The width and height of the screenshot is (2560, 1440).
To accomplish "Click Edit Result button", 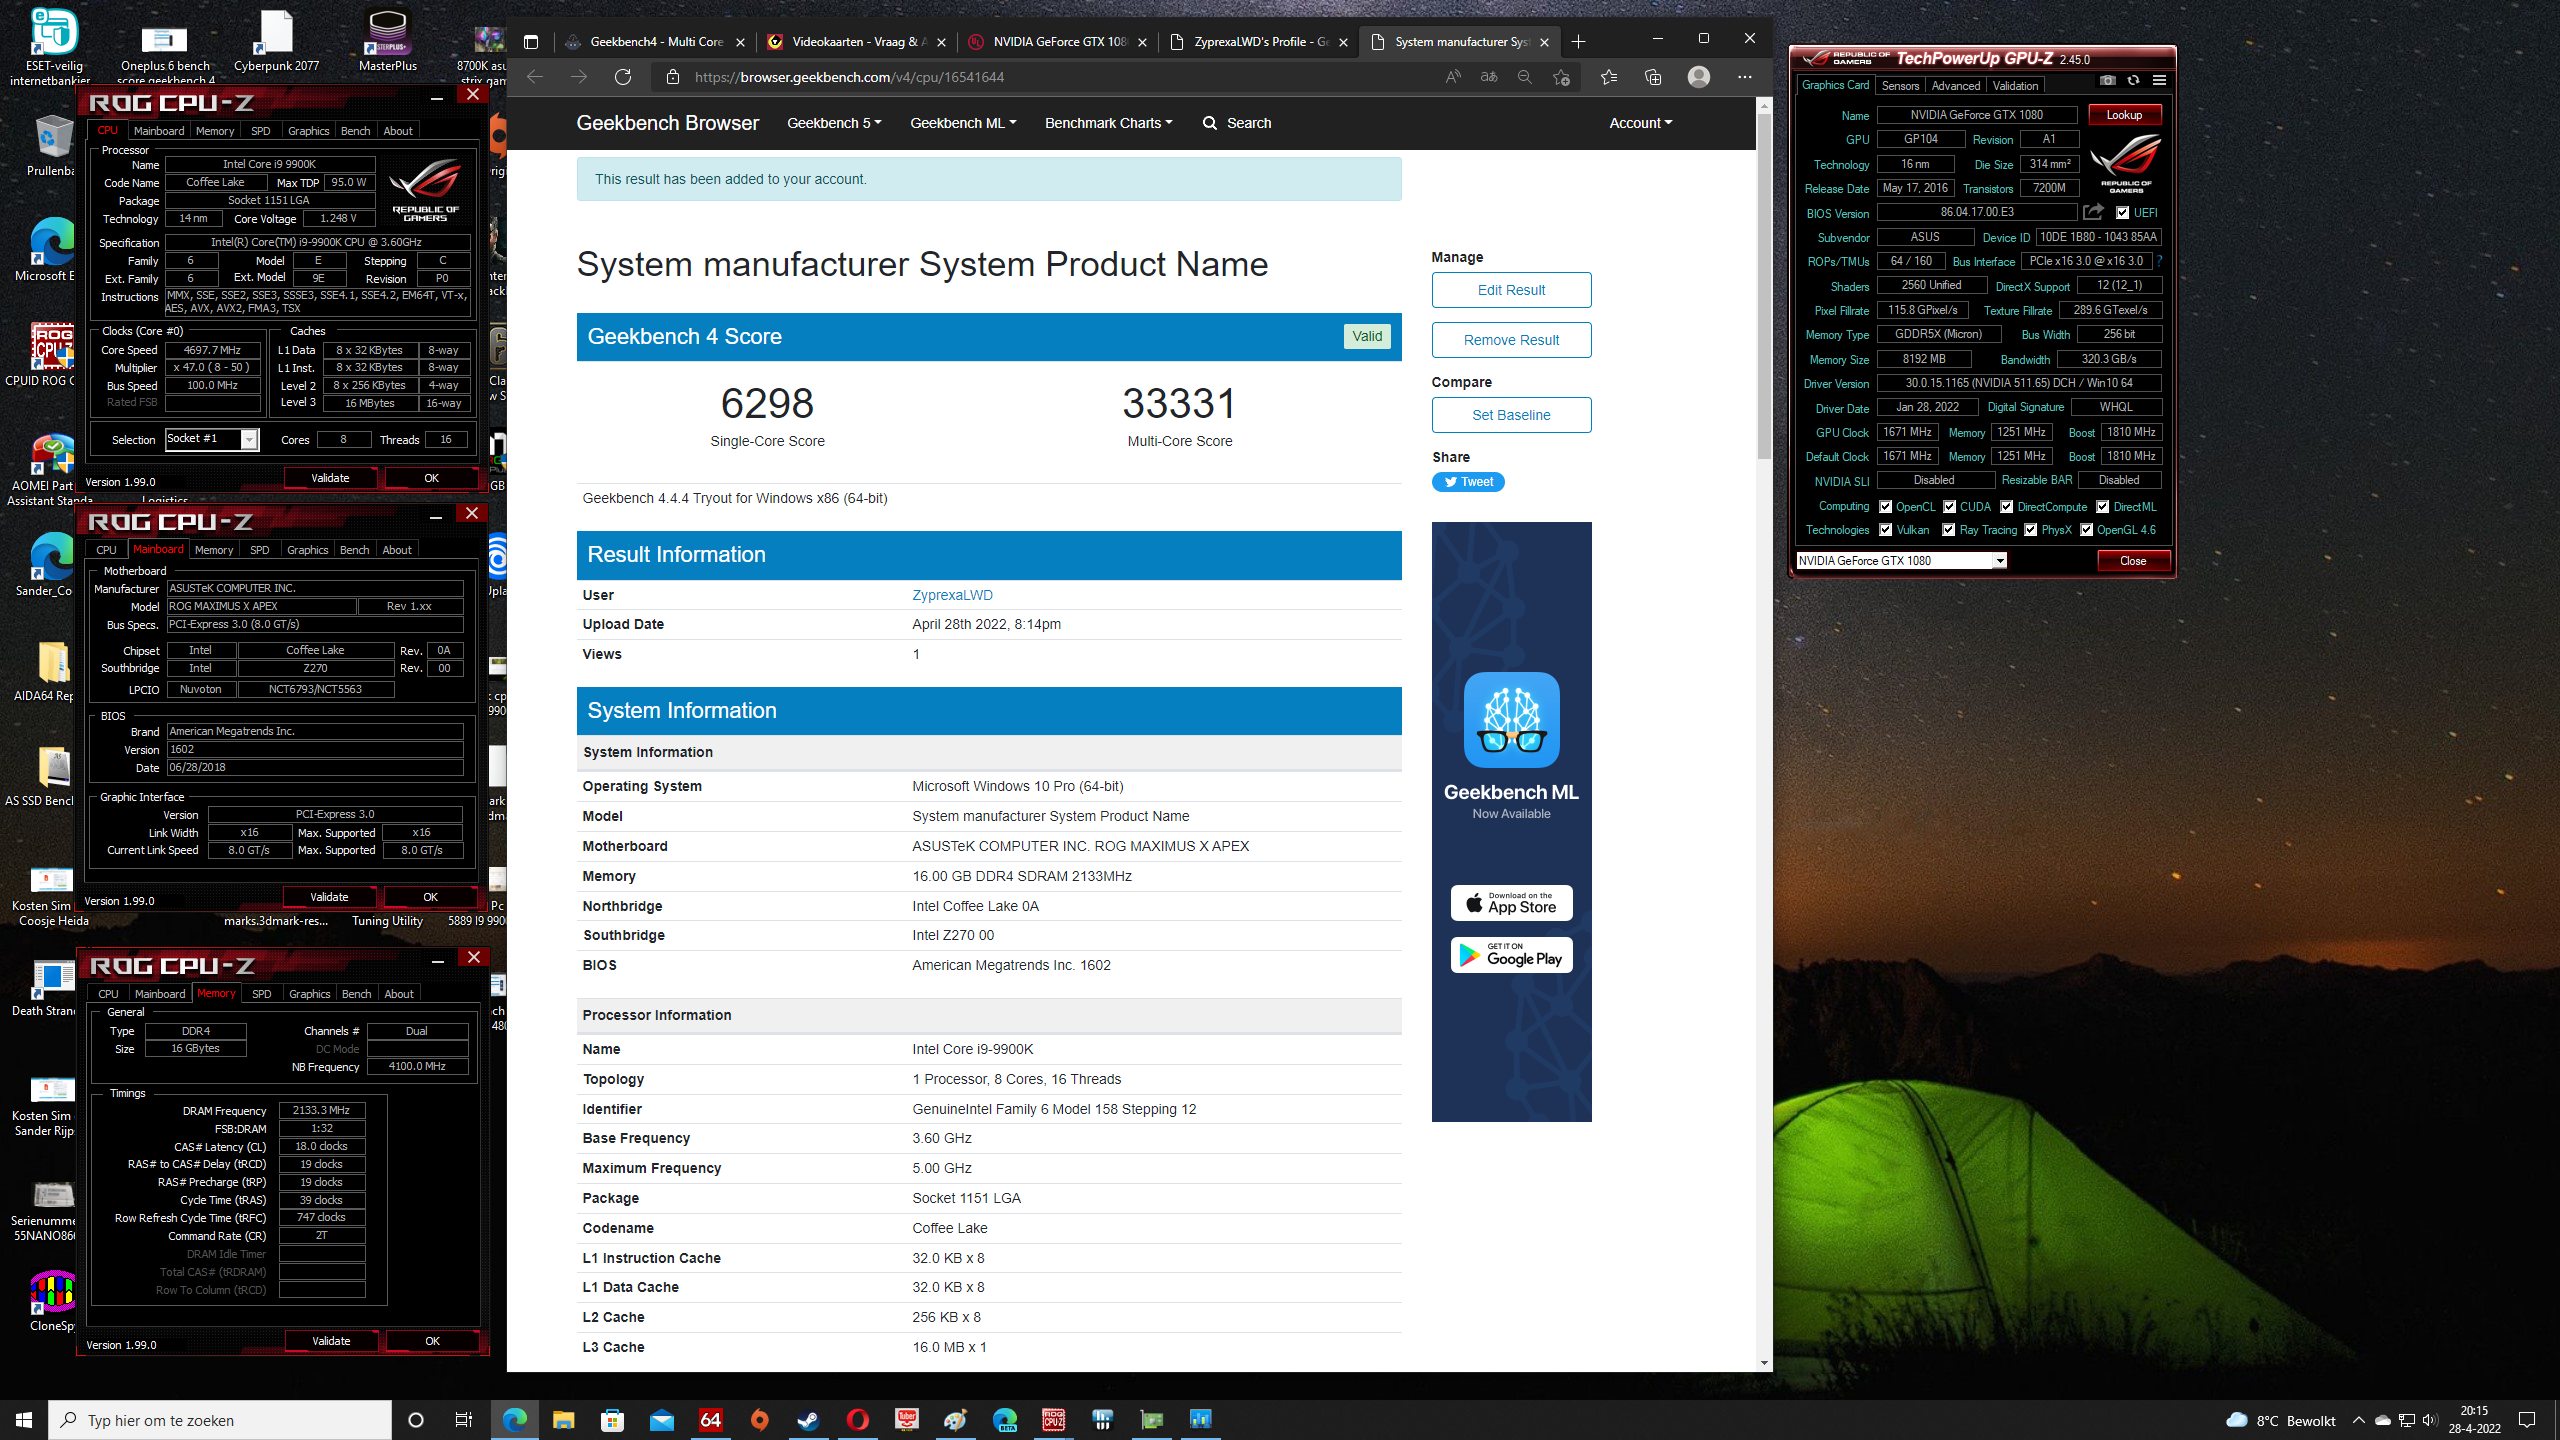I will click(1511, 290).
